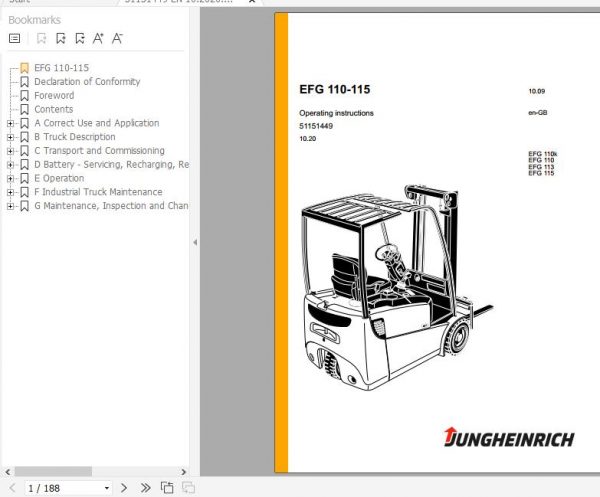Screen dimensions: 600x497
Task: Click the 10.20 date text
Action: point(308,139)
